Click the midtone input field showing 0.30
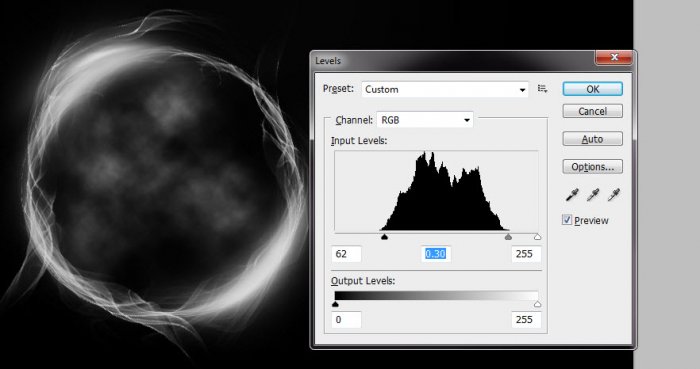 435,254
